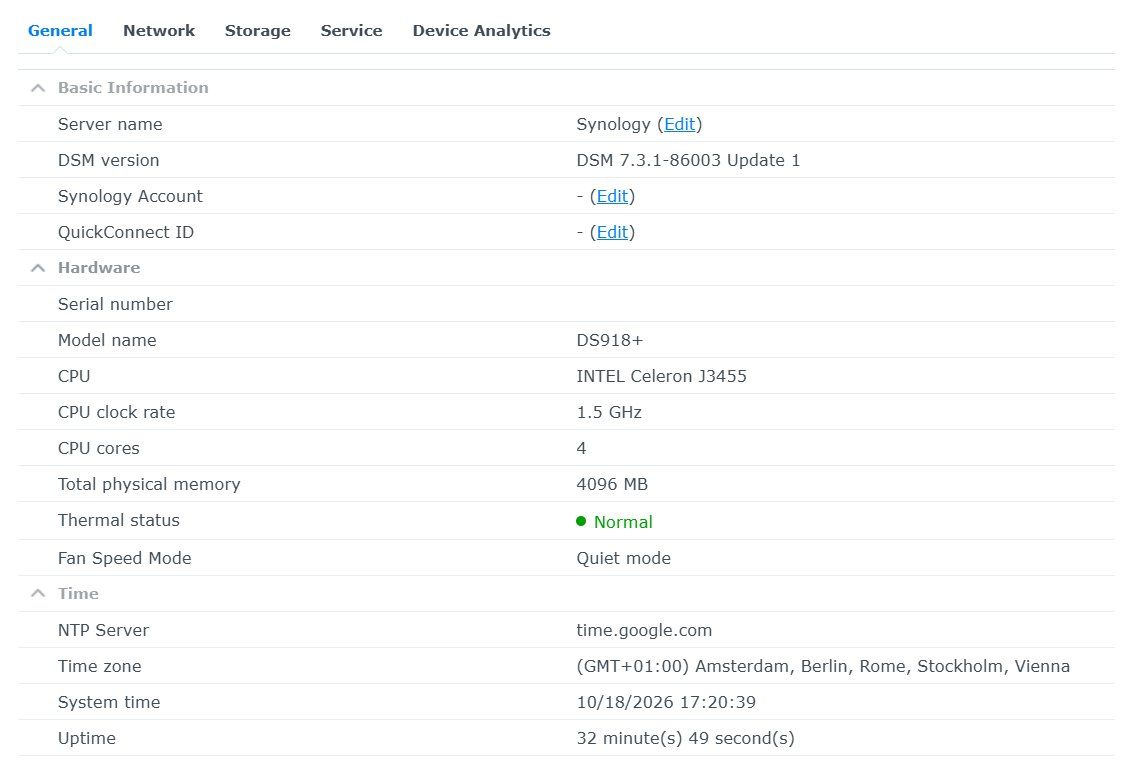Screen dimensions: 1121x770
Task: Edit the Server name
Action: tap(679, 124)
